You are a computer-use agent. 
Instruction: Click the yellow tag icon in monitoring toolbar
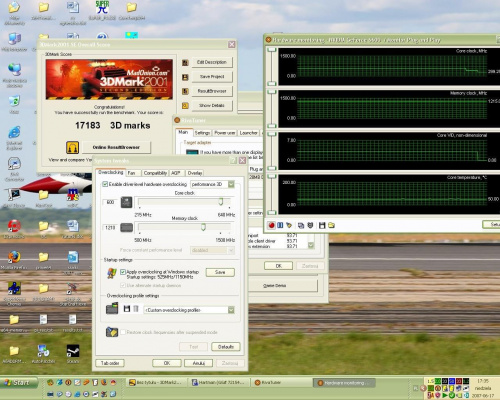click(x=289, y=225)
